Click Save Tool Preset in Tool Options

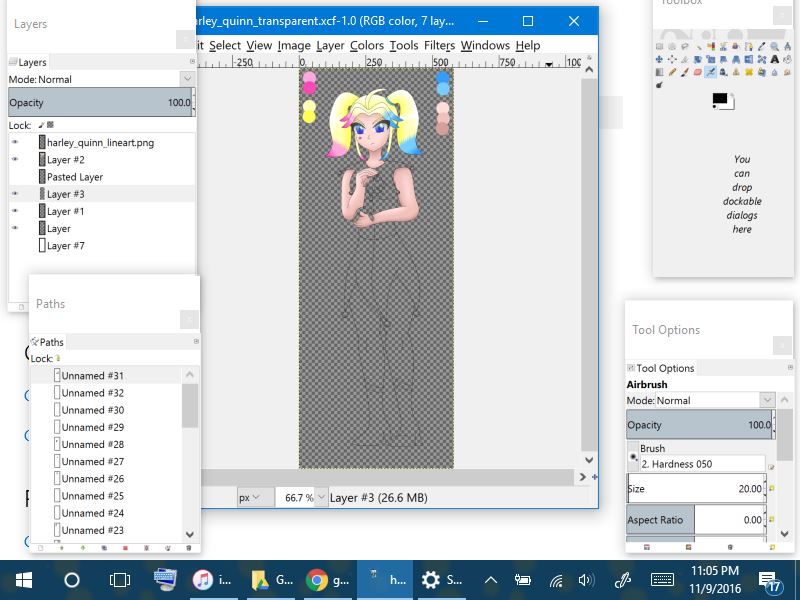click(x=647, y=547)
